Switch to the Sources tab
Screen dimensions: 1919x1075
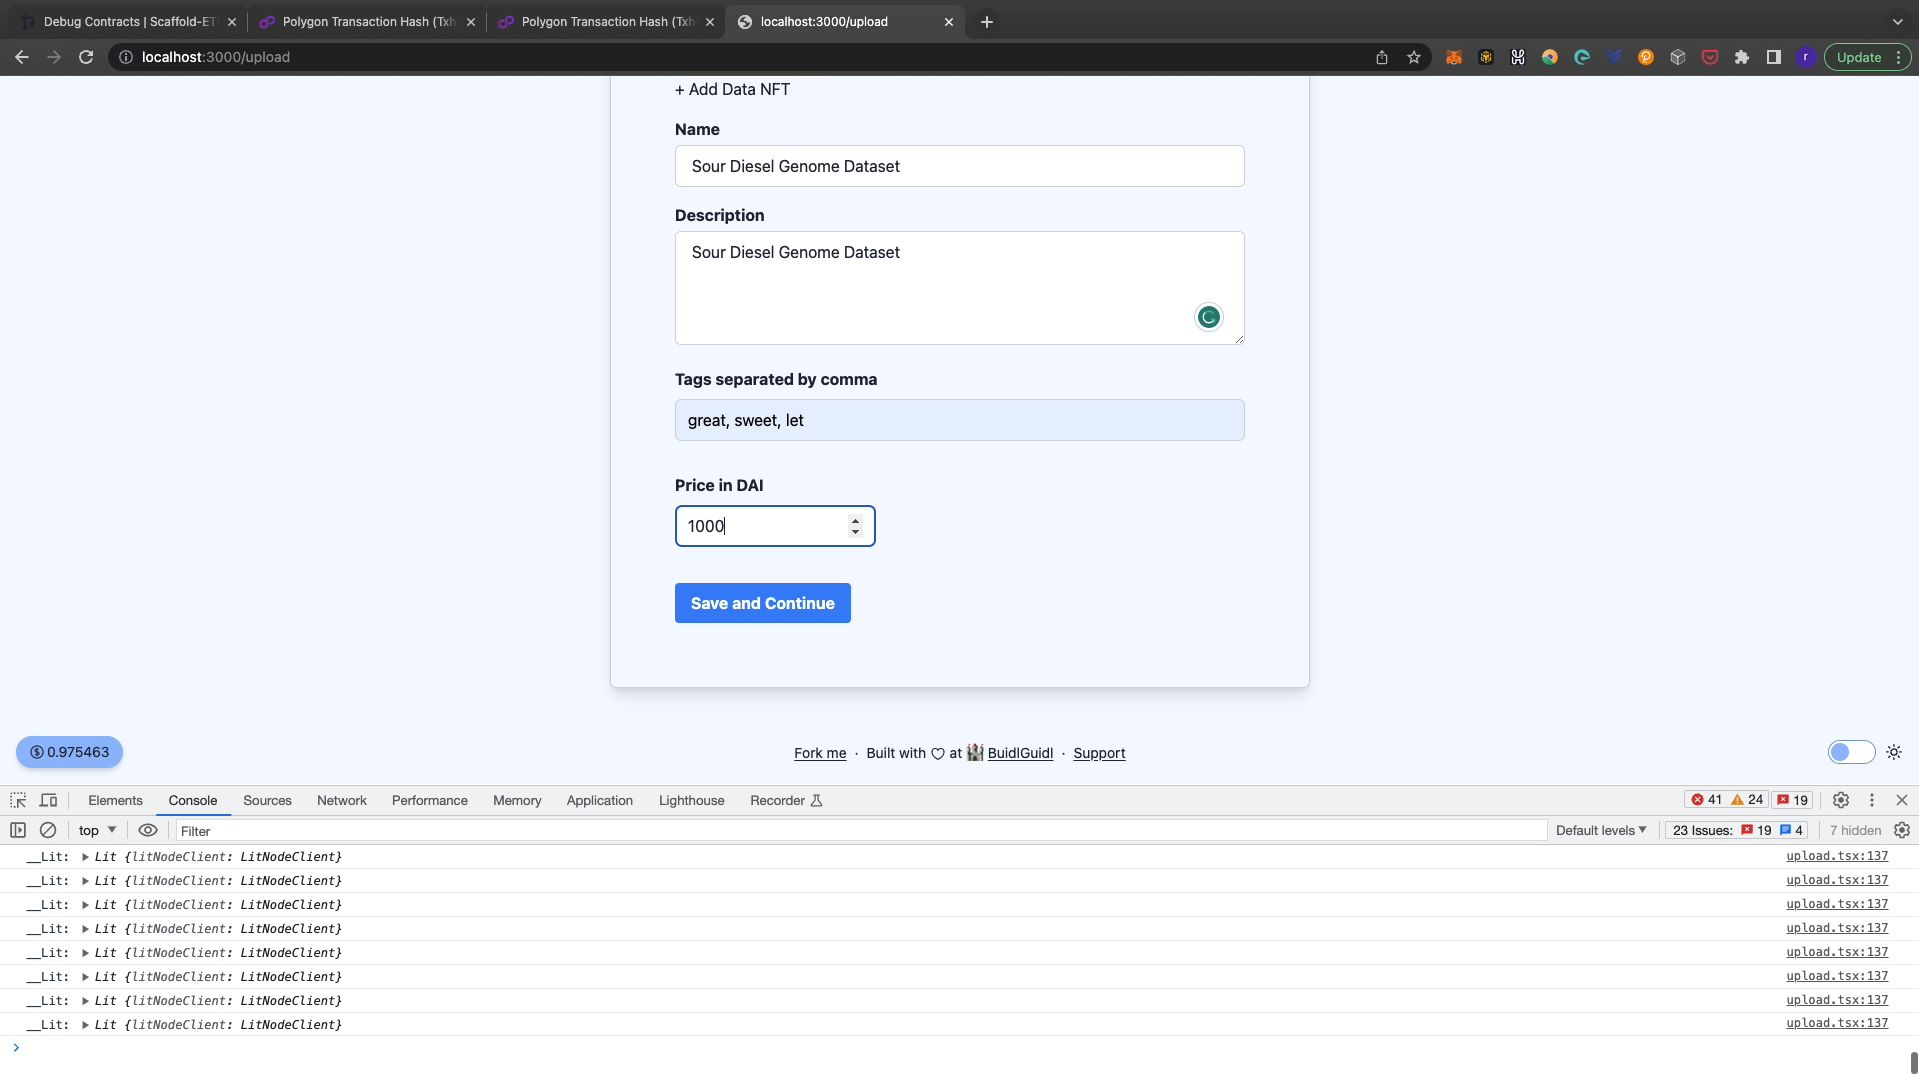(x=267, y=800)
